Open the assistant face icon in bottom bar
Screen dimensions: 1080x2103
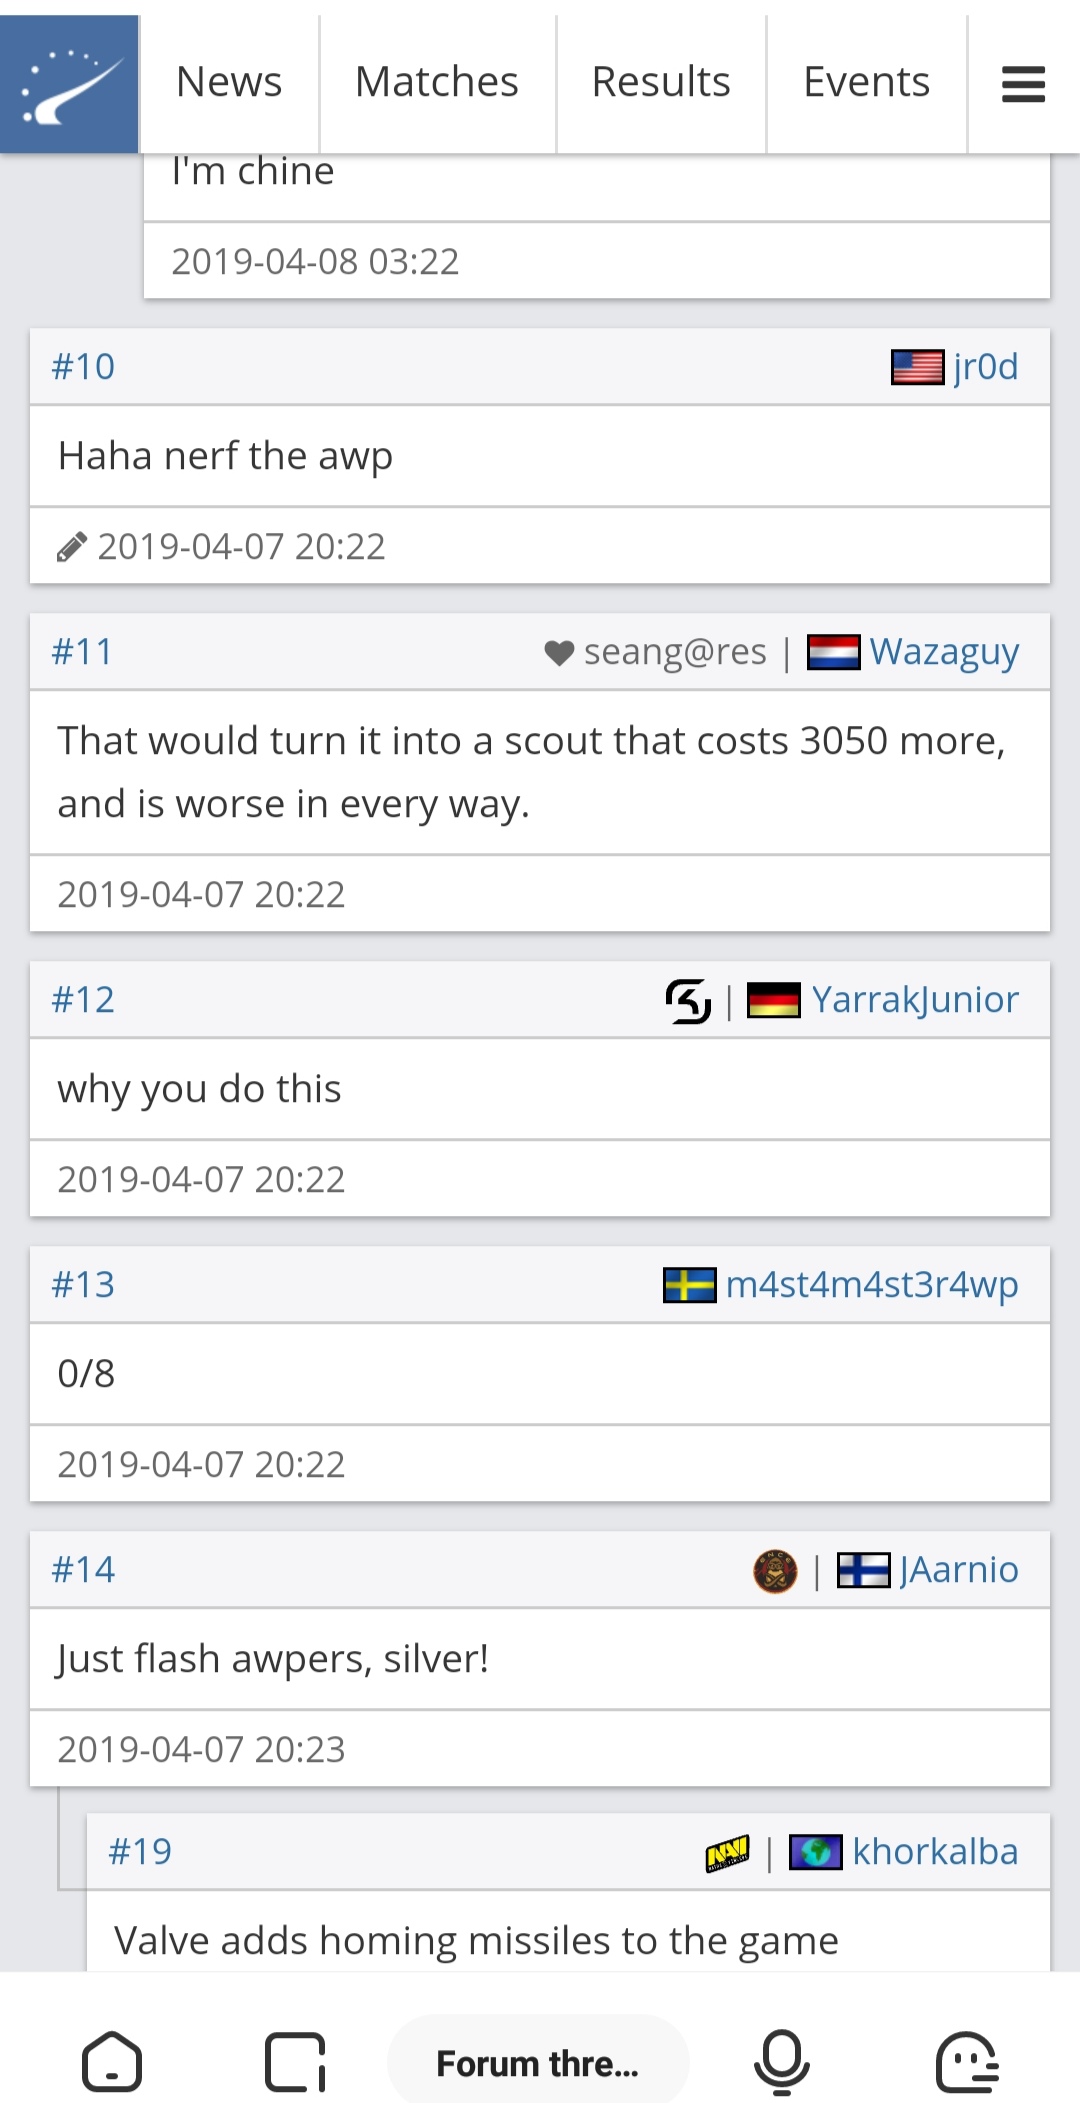click(967, 2062)
